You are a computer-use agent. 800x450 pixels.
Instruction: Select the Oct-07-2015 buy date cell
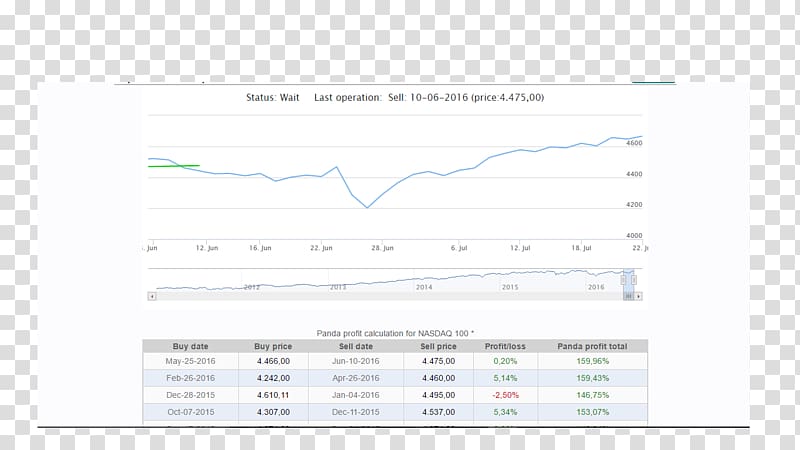click(190, 411)
